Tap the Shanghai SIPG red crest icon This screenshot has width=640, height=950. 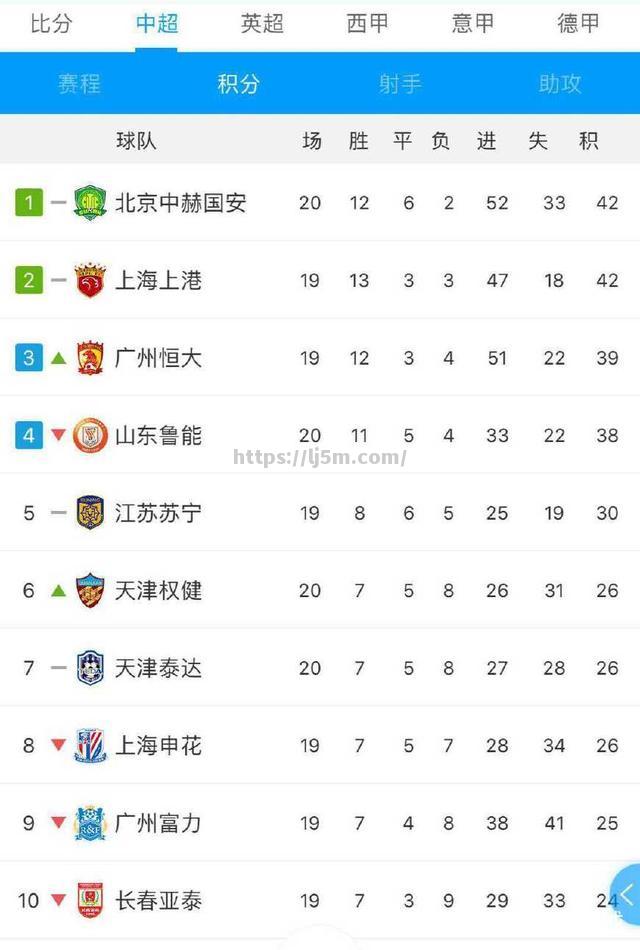click(90, 280)
